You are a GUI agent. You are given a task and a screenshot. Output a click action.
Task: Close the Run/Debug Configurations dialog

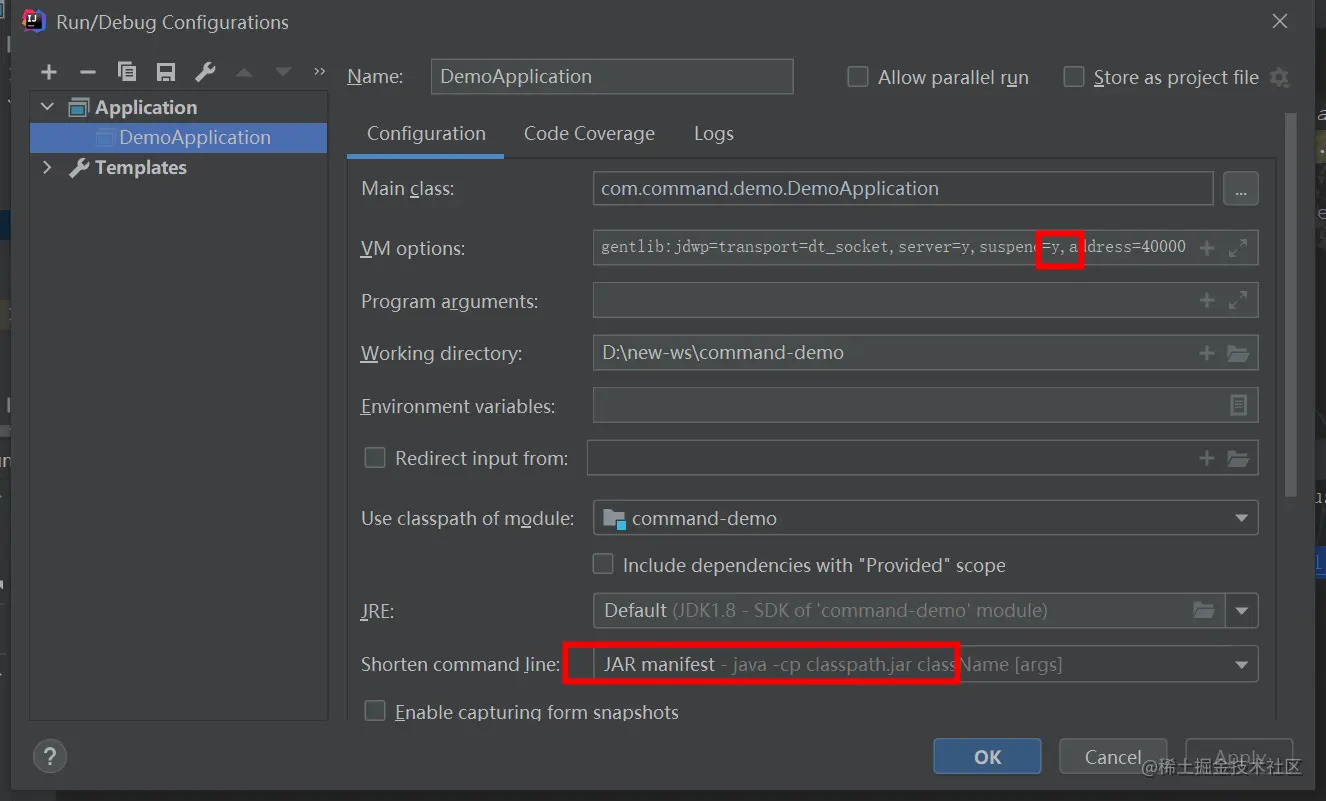click(x=1280, y=21)
